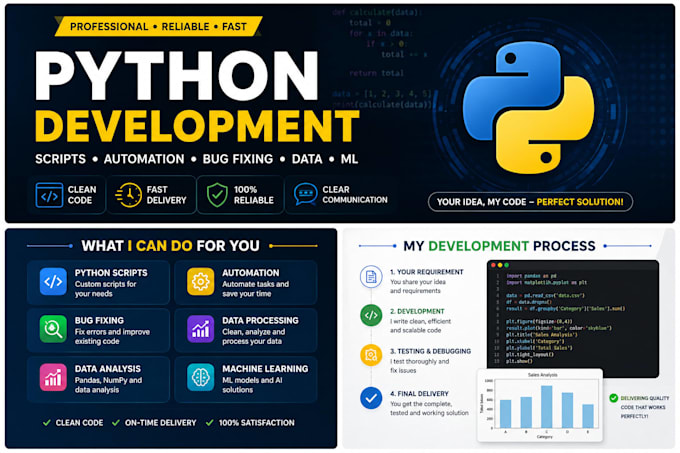This screenshot has width=680, height=453.
Task: Click the My Development Process heading
Action: pyautogui.click(x=499, y=246)
